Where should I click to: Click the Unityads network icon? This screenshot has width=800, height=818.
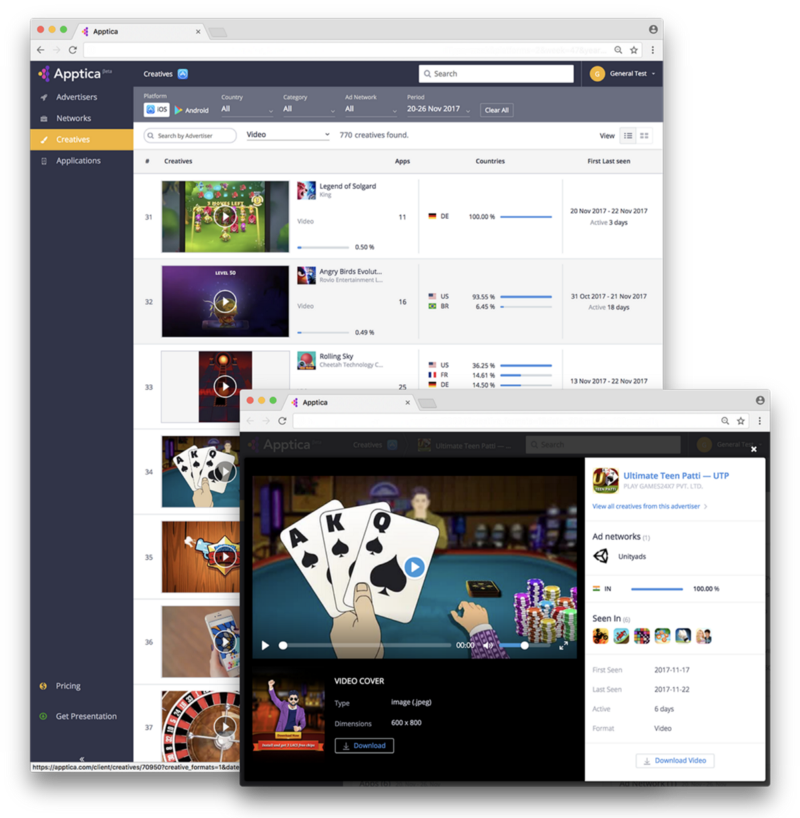tap(601, 556)
